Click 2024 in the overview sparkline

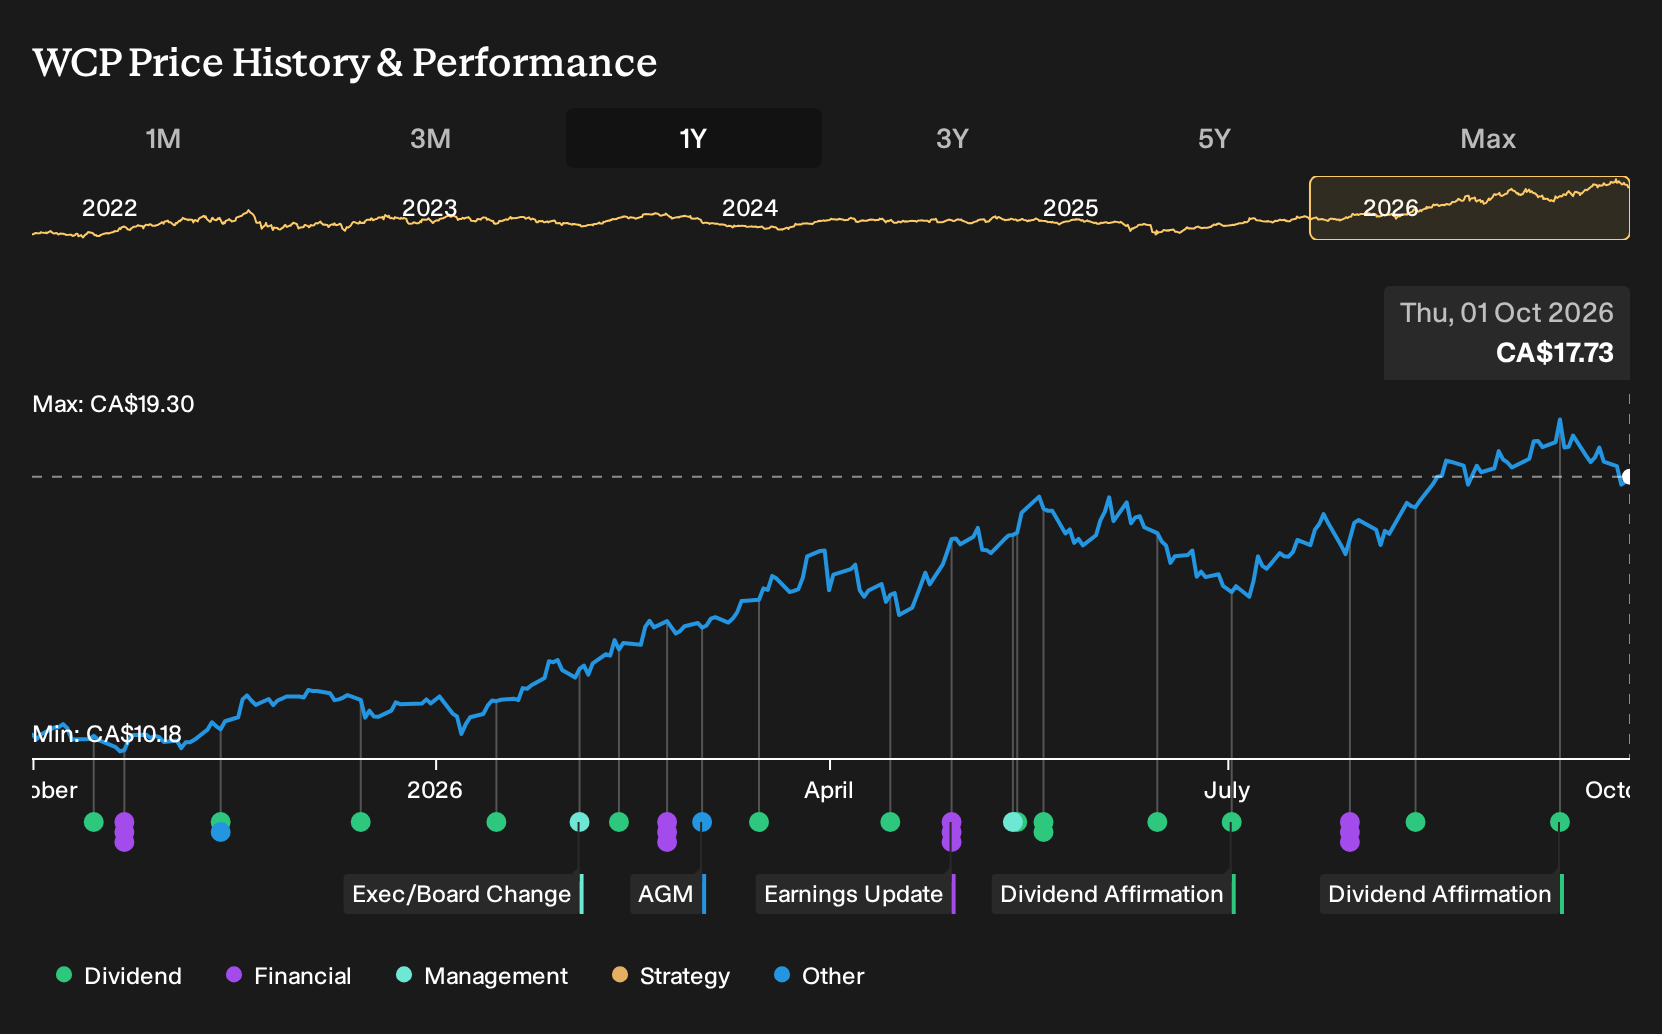(750, 208)
